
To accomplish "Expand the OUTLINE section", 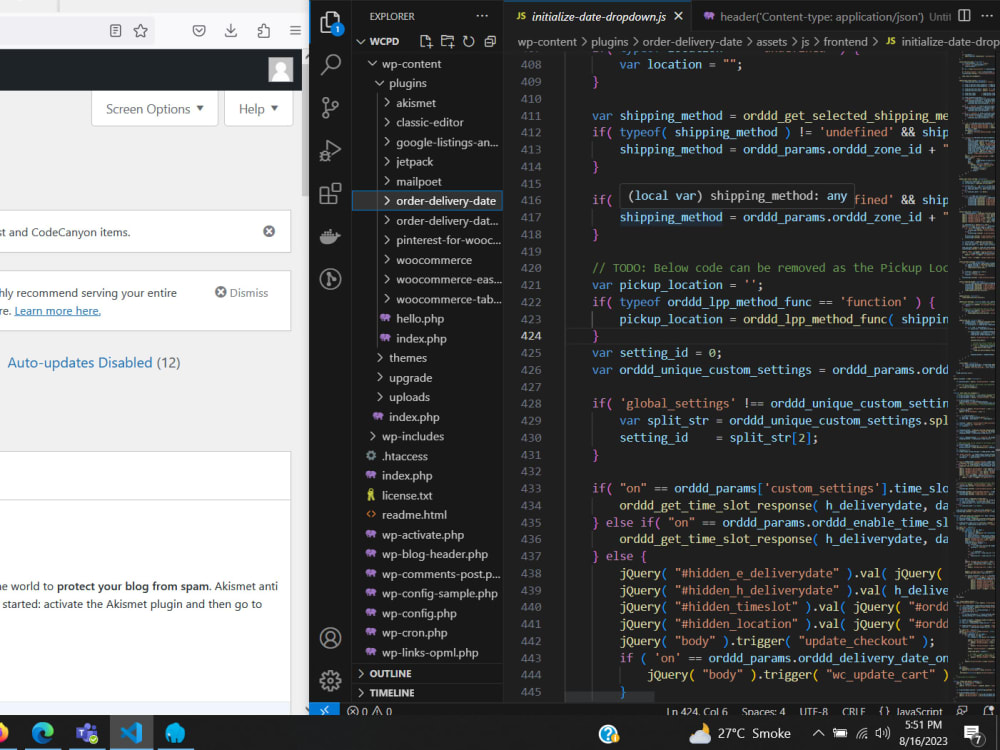I will pyautogui.click(x=390, y=674).
